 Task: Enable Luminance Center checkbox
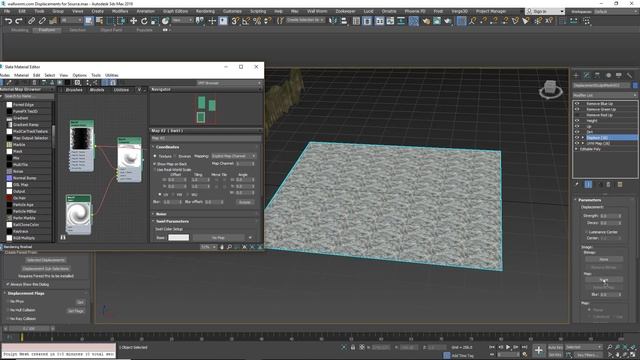click(587, 232)
